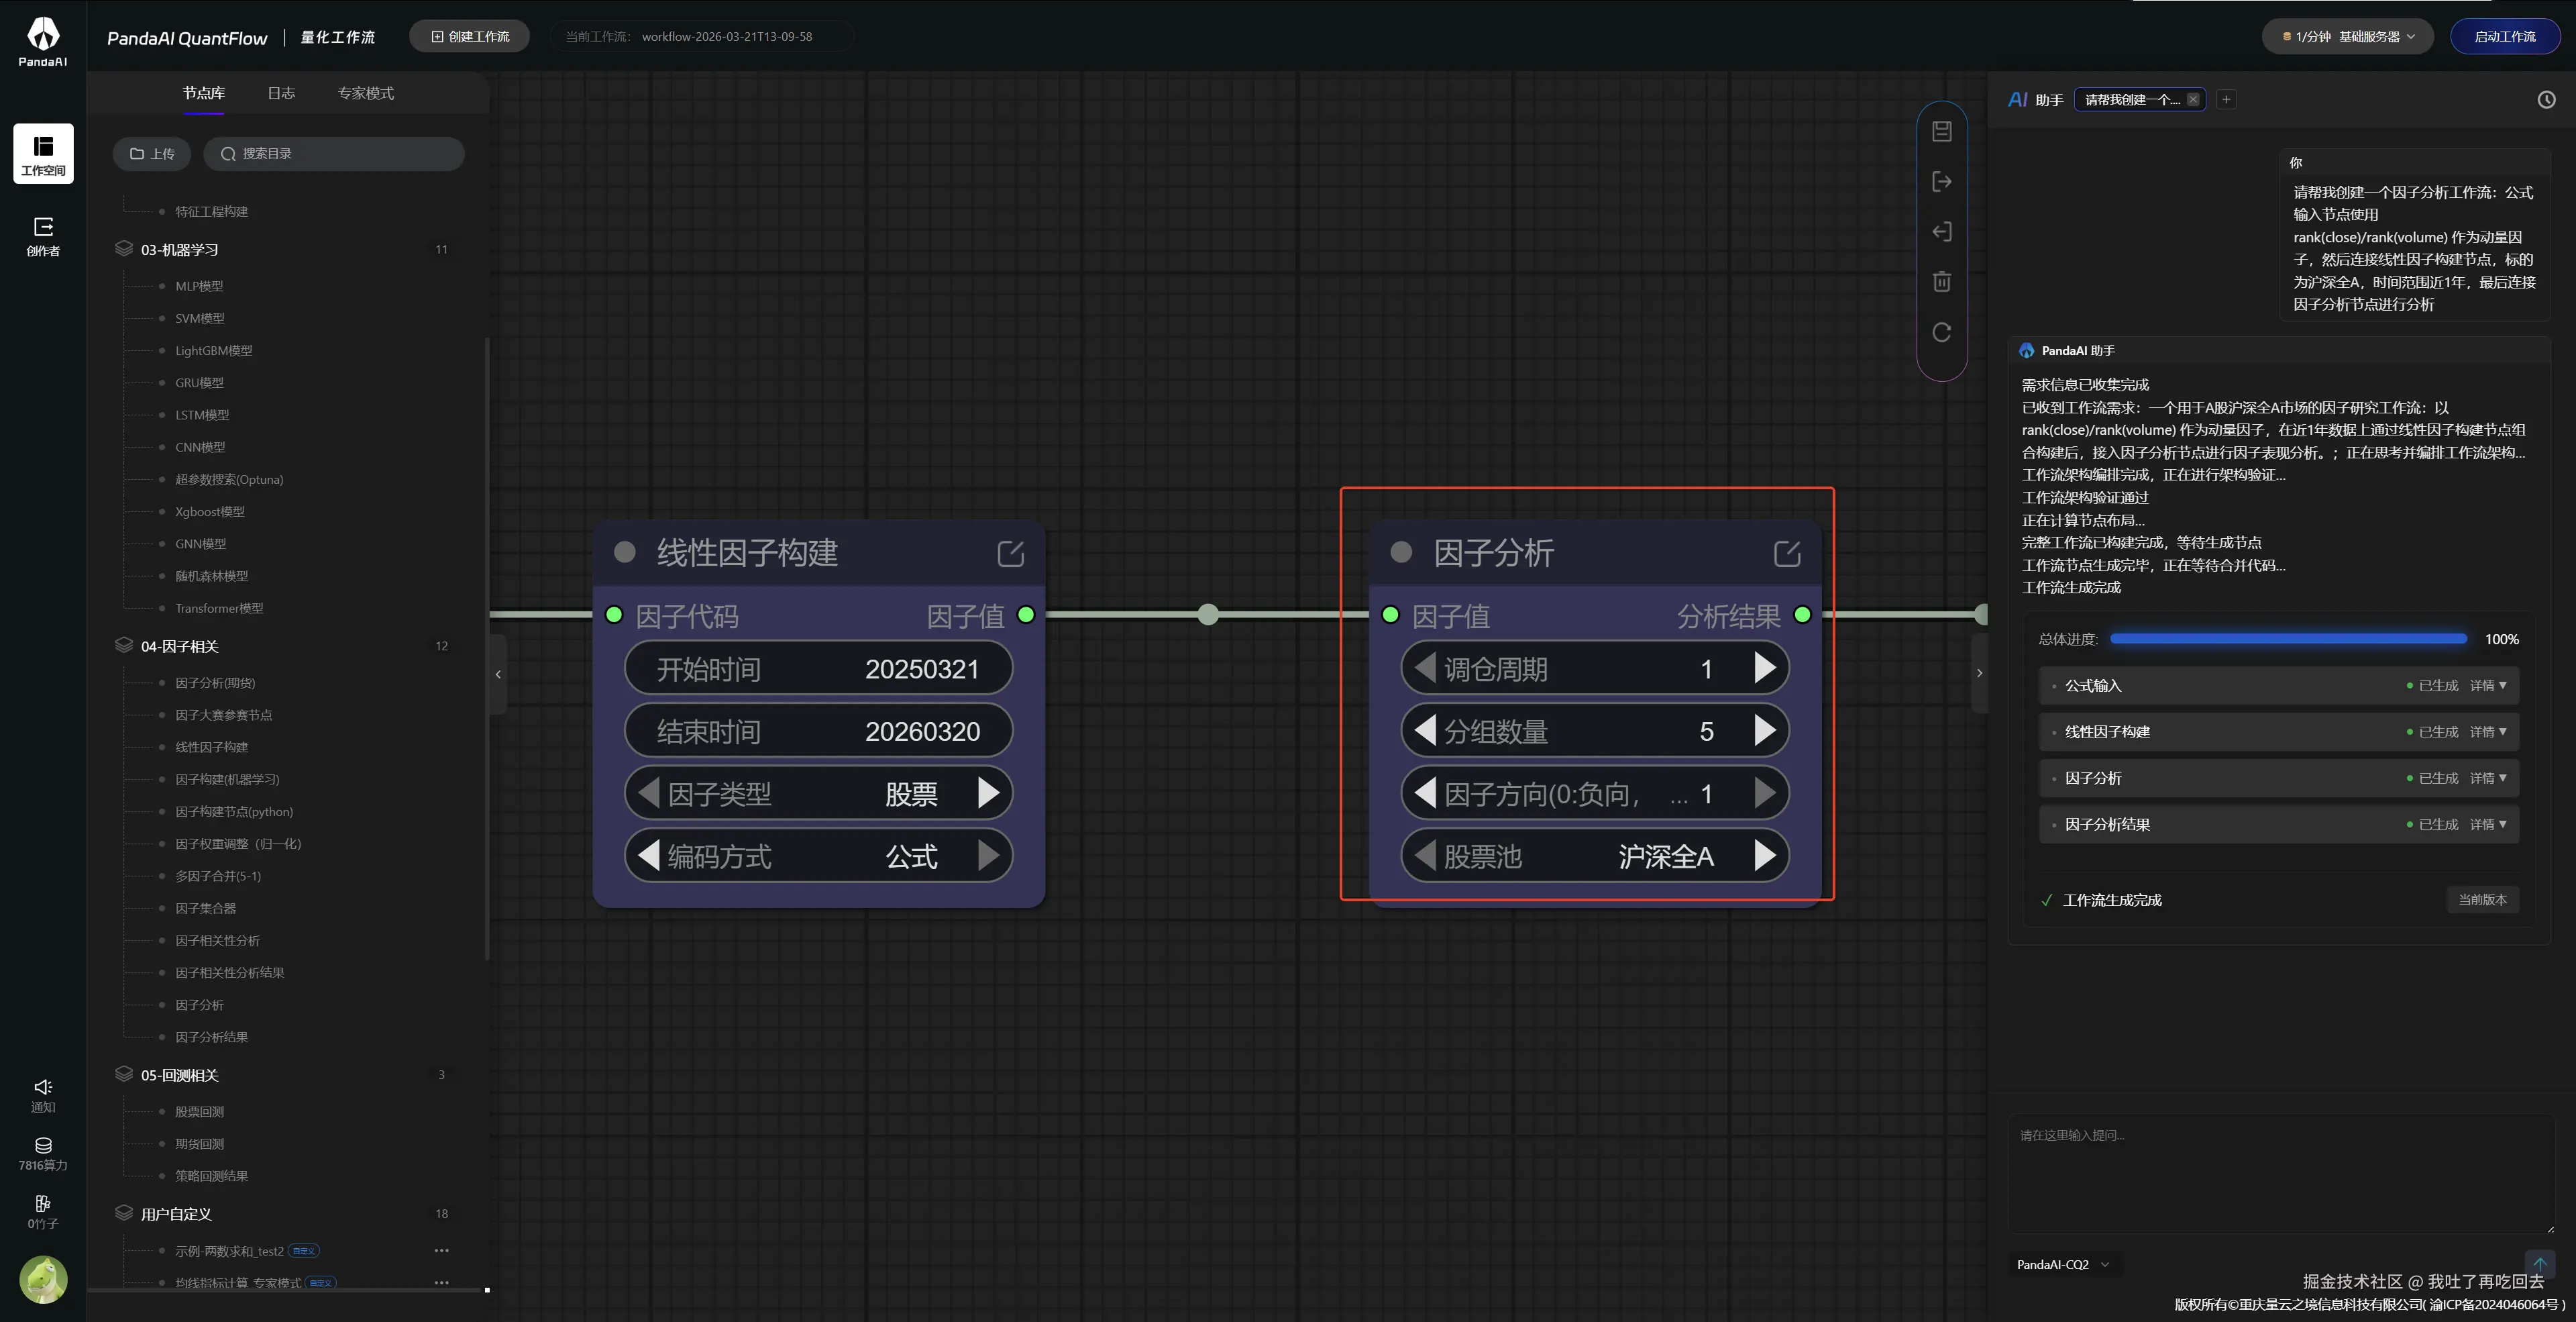This screenshot has height=1322, width=2576.
Task: Click the save icon in canvas toolbar
Action: pos(1941,132)
